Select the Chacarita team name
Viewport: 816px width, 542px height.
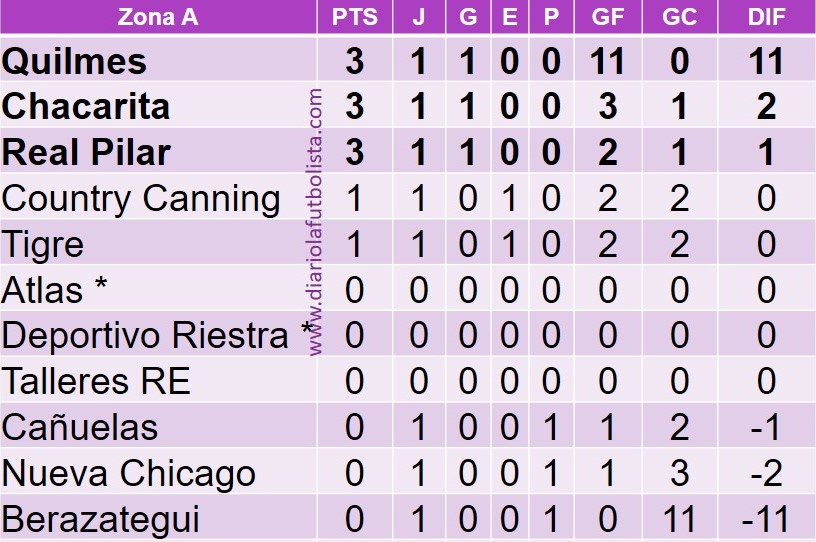[x=86, y=107]
